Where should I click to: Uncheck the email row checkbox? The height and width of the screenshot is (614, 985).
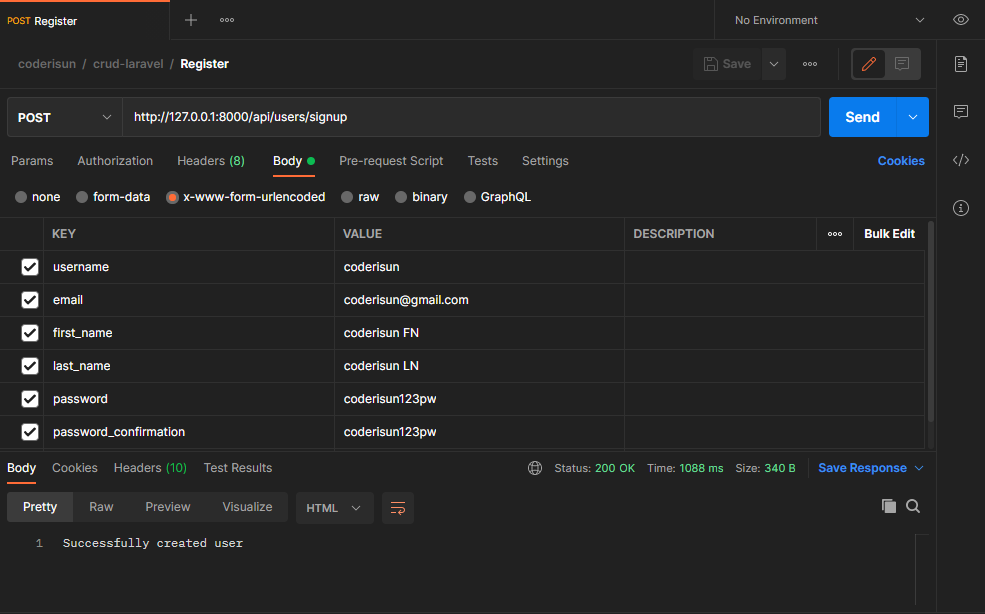click(30, 300)
